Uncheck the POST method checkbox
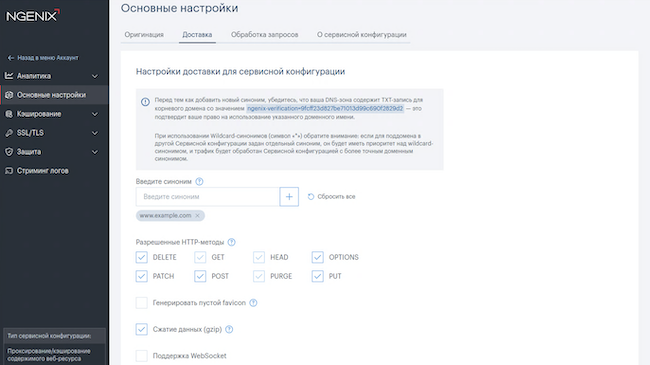The height and width of the screenshot is (365, 650). pos(200,276)
